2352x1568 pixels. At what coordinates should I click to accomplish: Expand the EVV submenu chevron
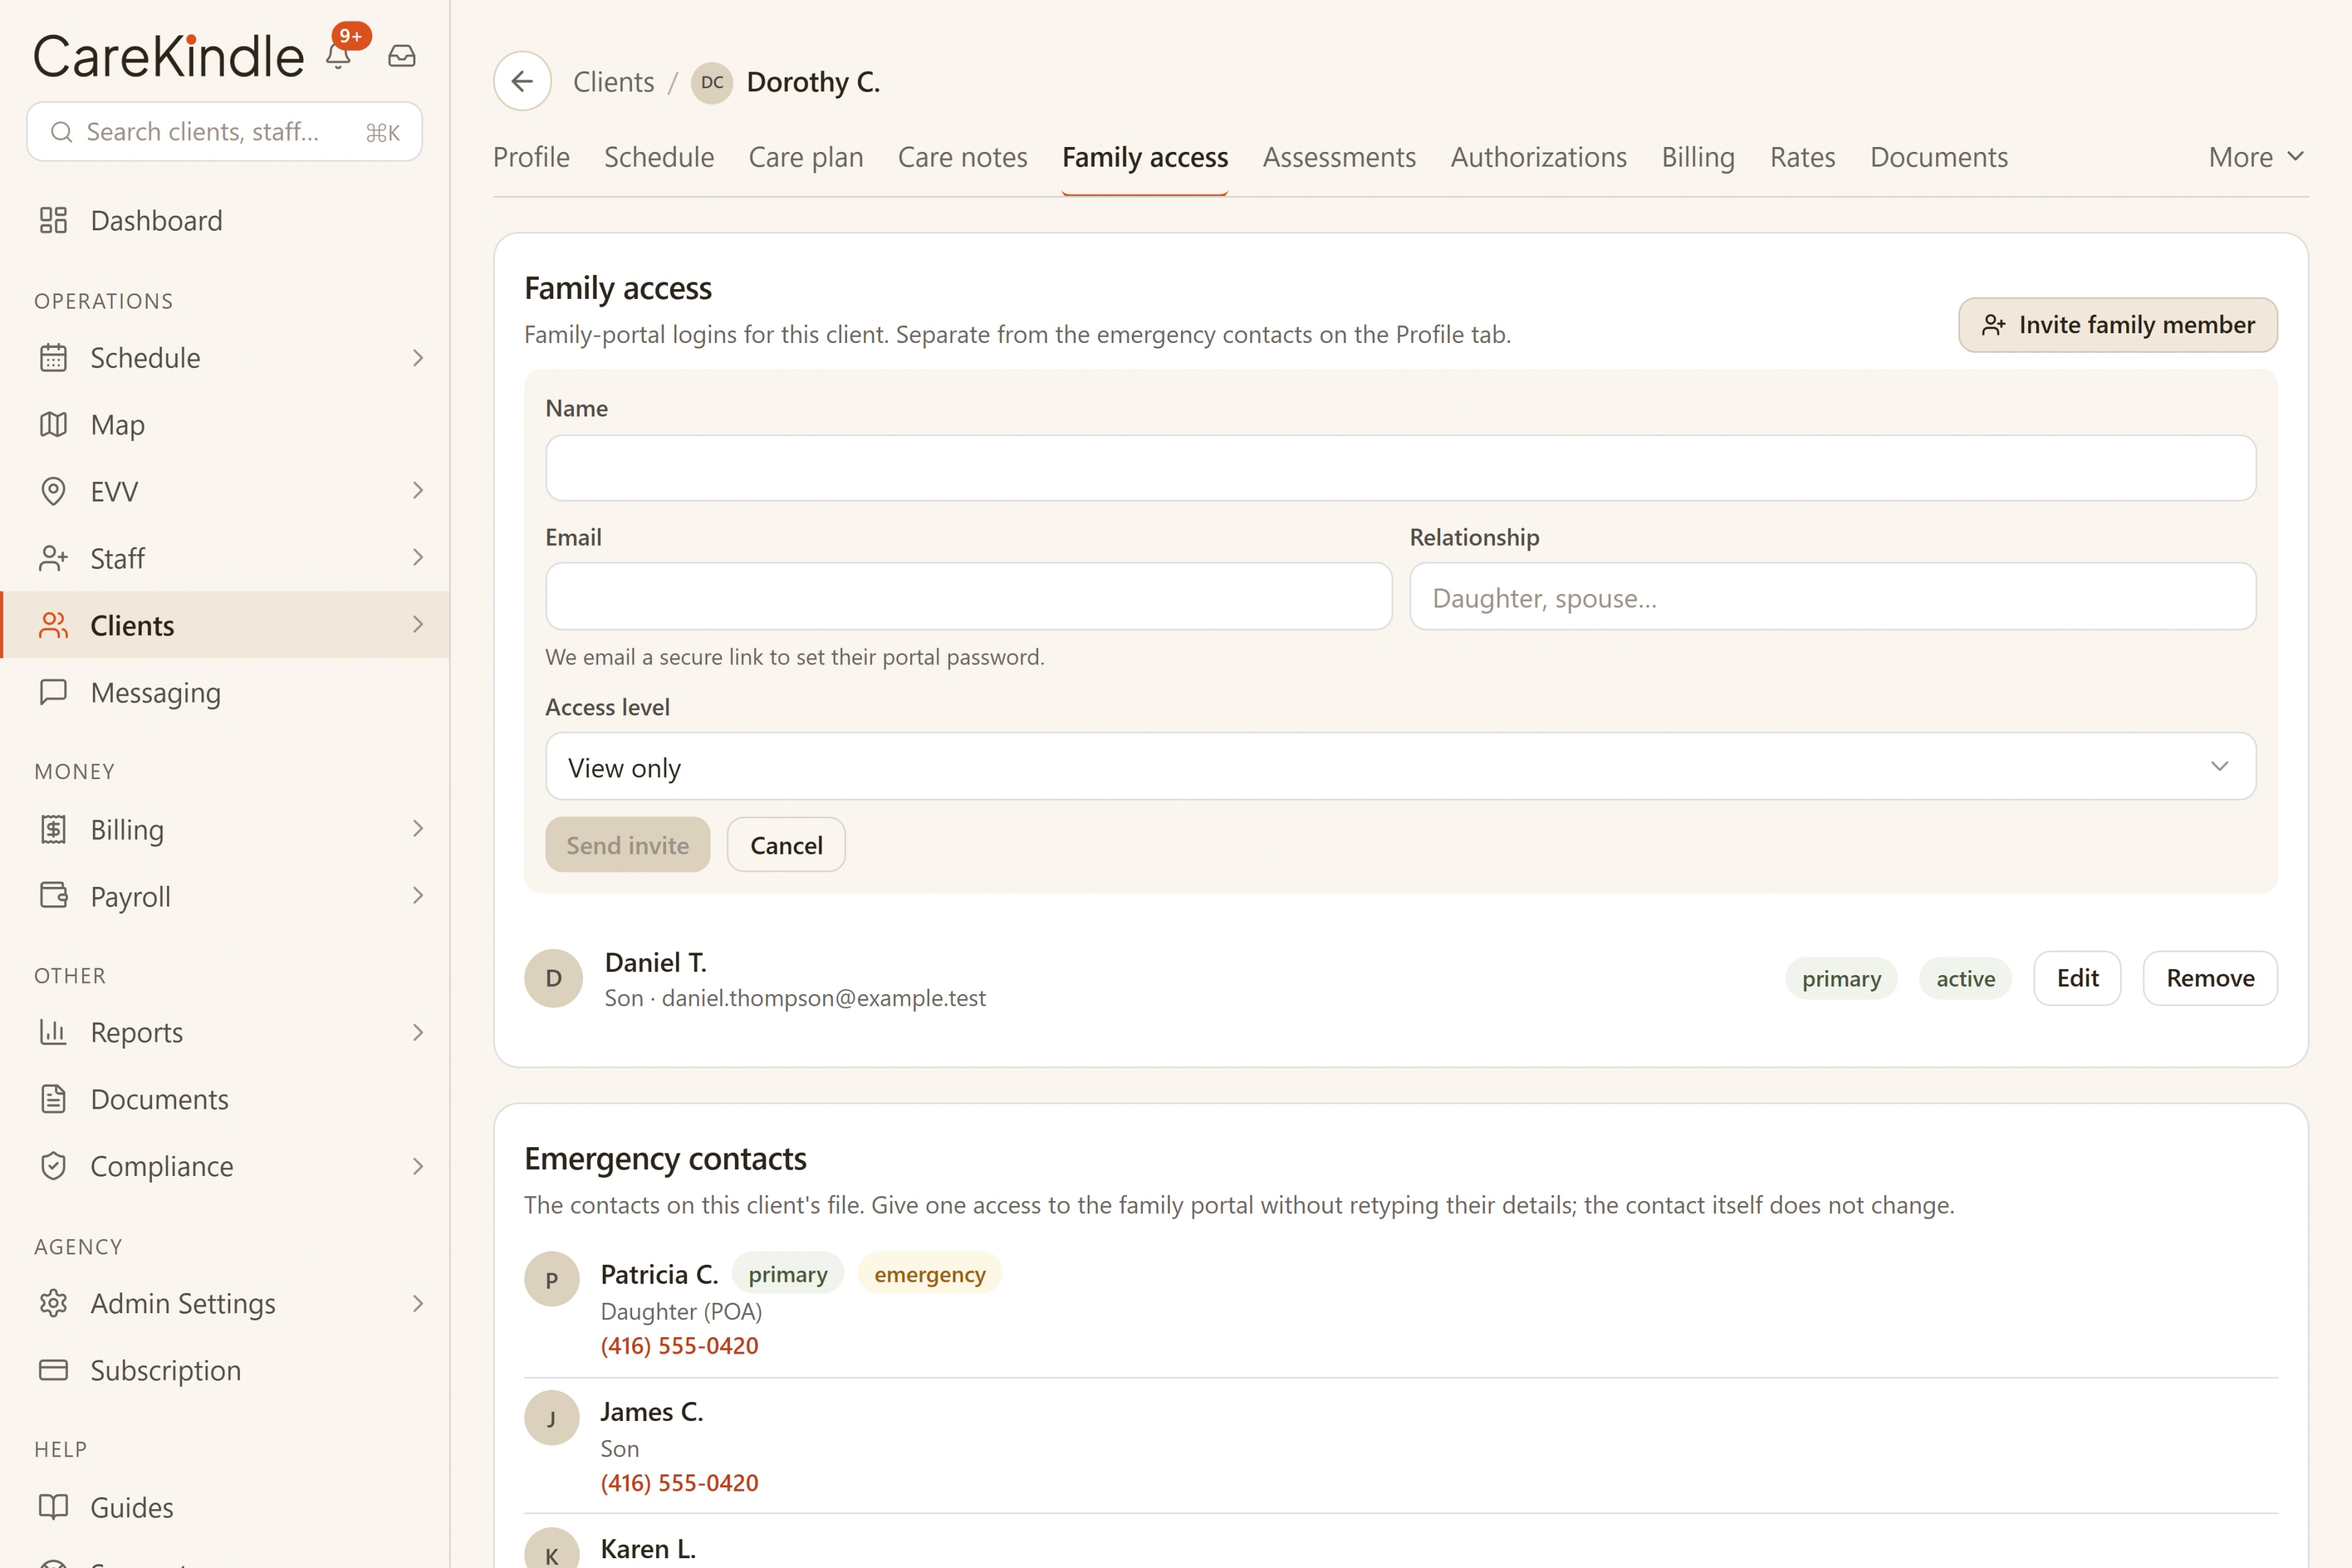(418, 491)
